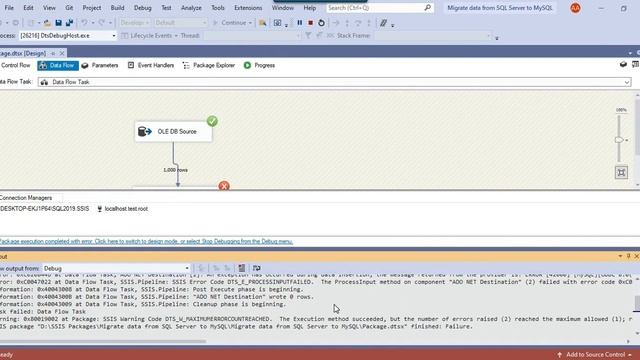
Task: Click the red error icon on destination component
Action: (x=224, y=186)
